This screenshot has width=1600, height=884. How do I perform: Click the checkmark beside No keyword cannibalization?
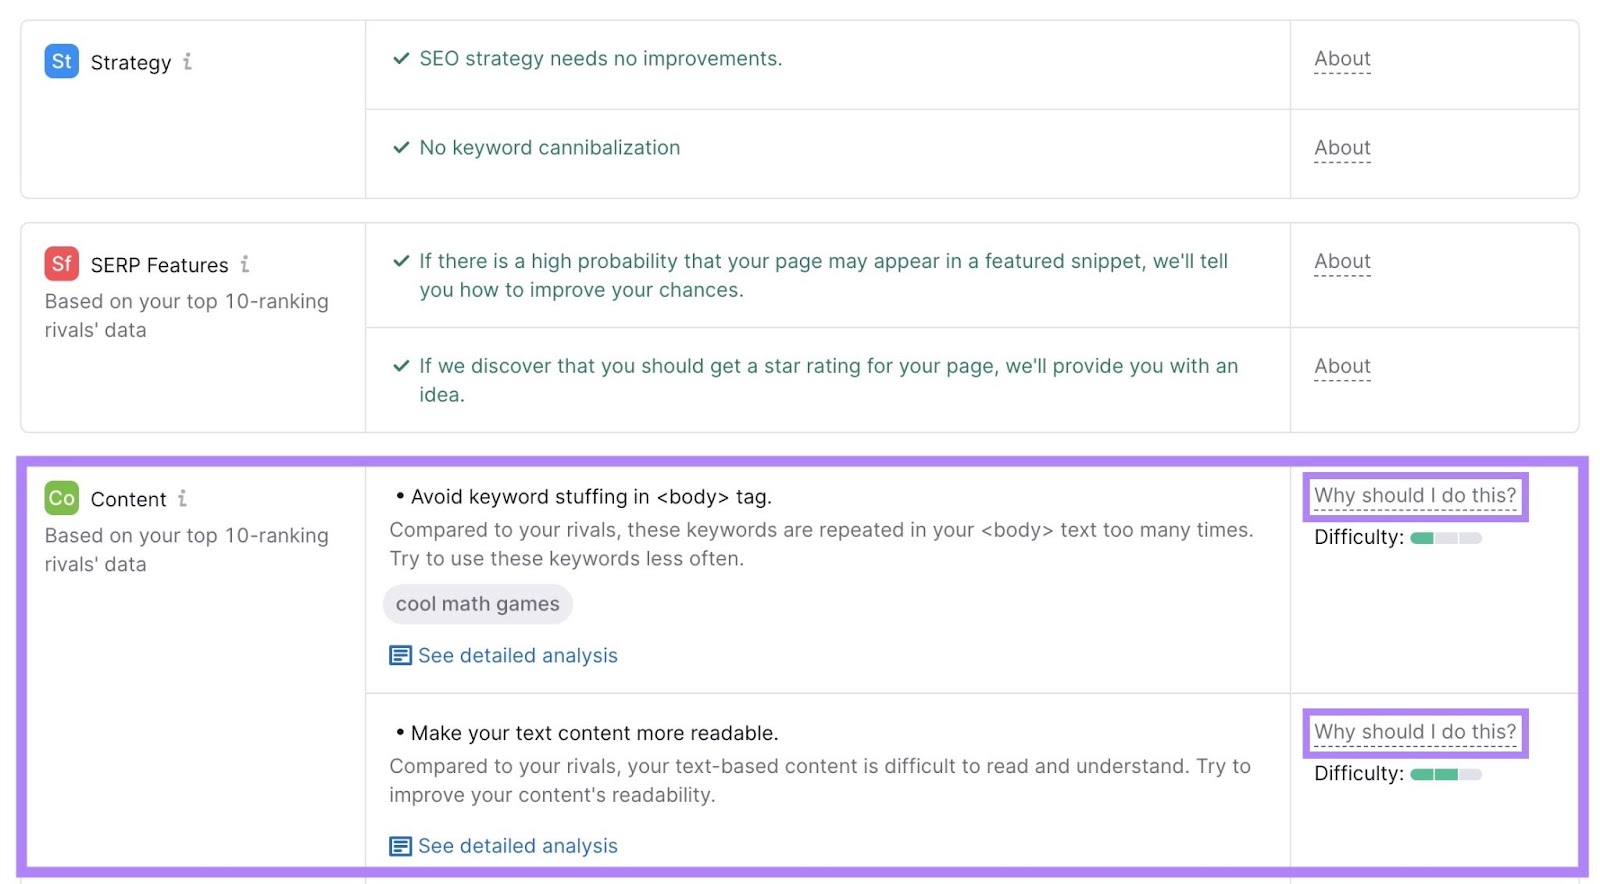tap(400, 147)
